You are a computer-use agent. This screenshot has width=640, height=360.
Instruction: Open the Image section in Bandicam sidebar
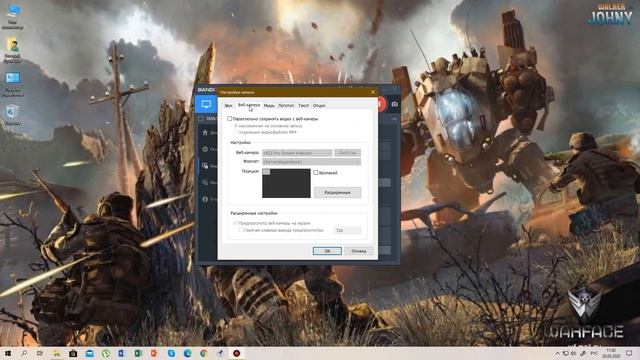[x=205, y=182]
